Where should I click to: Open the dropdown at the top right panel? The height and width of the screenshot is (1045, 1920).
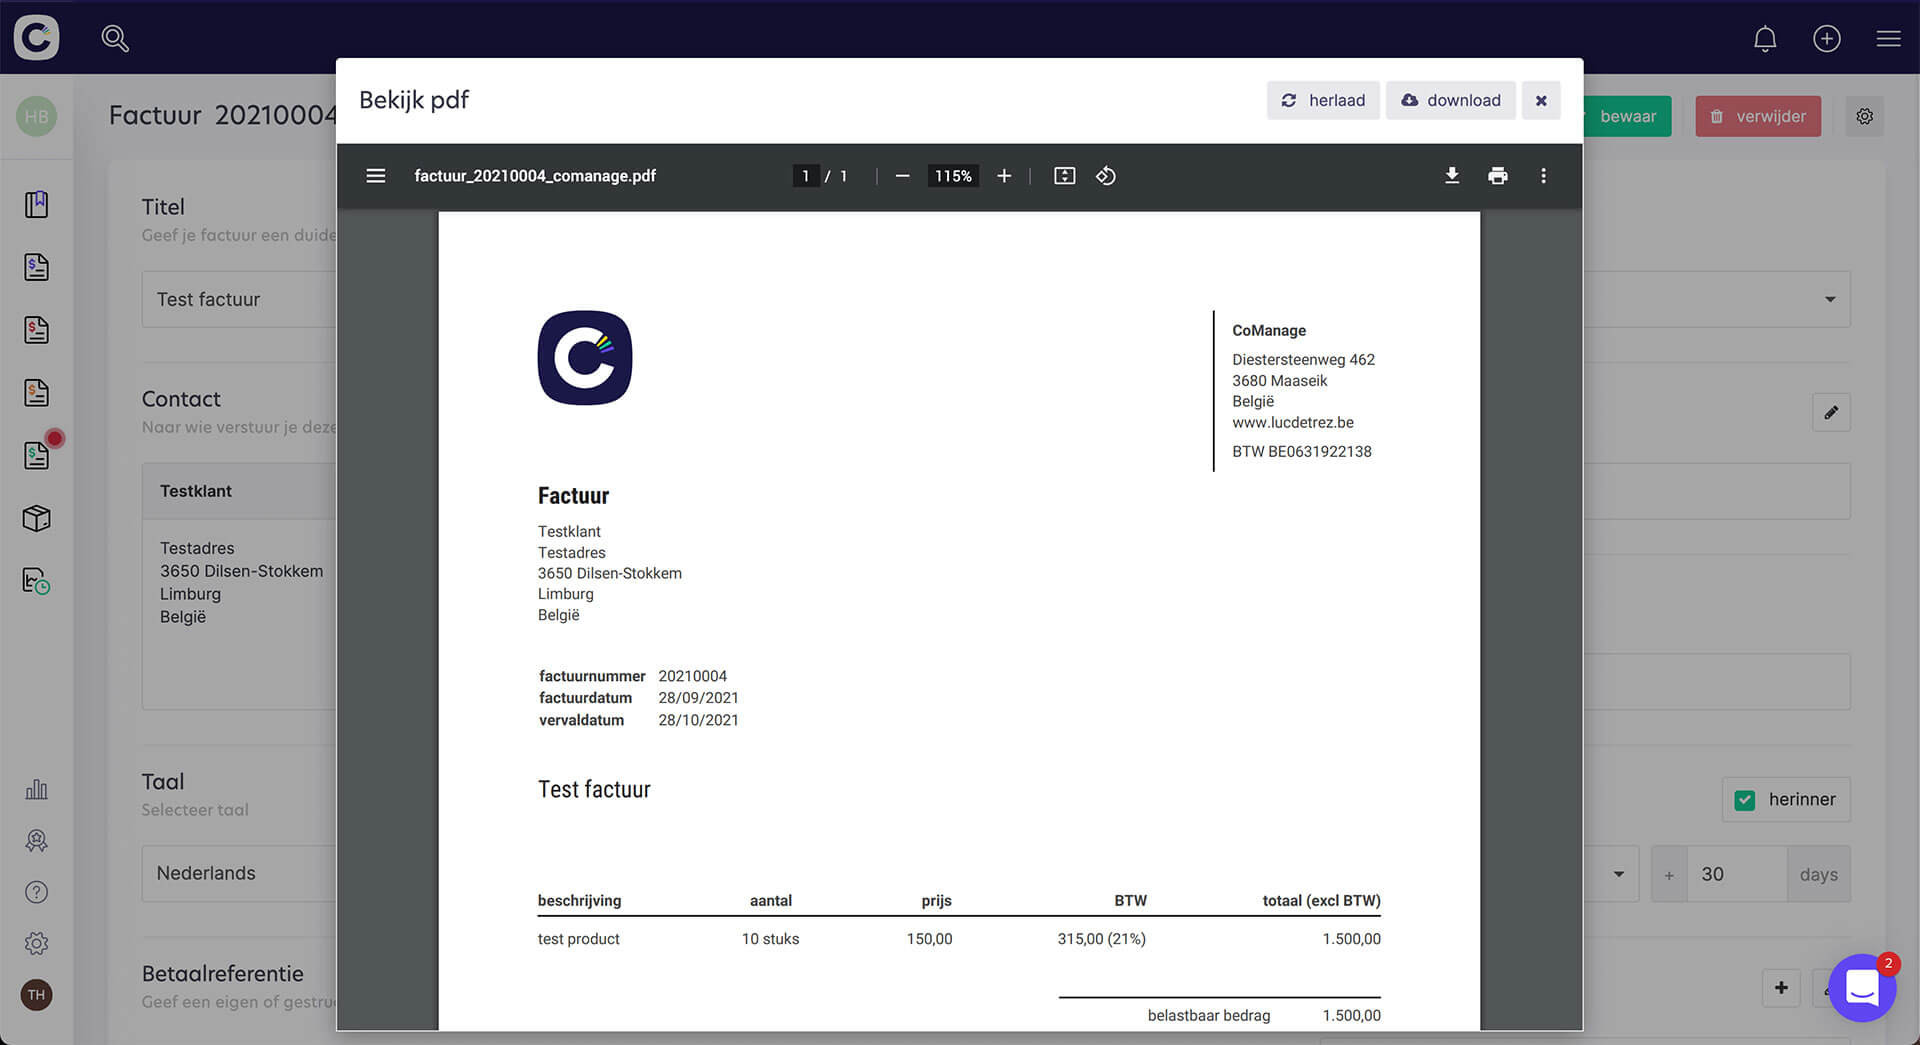pos(1829,298)
